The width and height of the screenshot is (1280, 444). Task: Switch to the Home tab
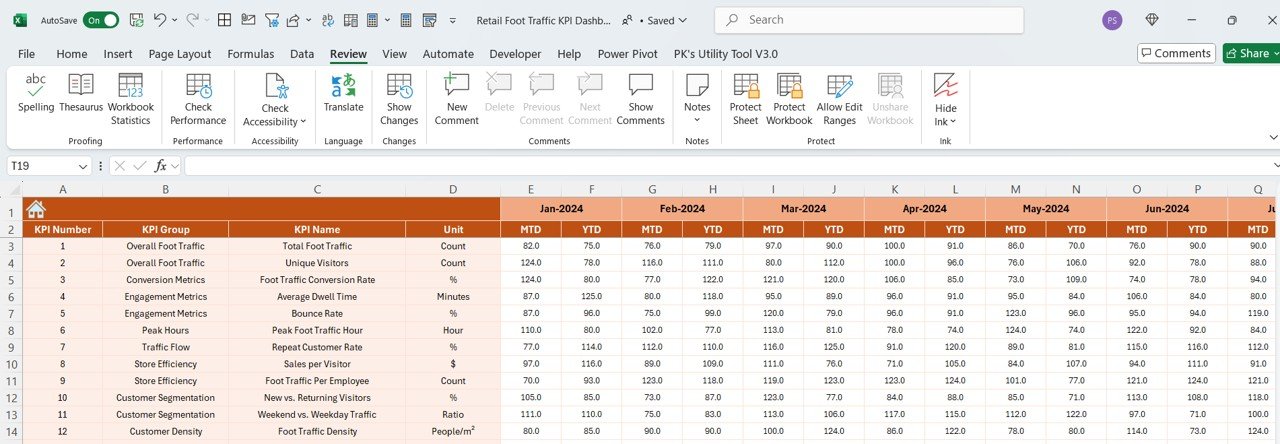pyautogui.click(x=72, y=54)
